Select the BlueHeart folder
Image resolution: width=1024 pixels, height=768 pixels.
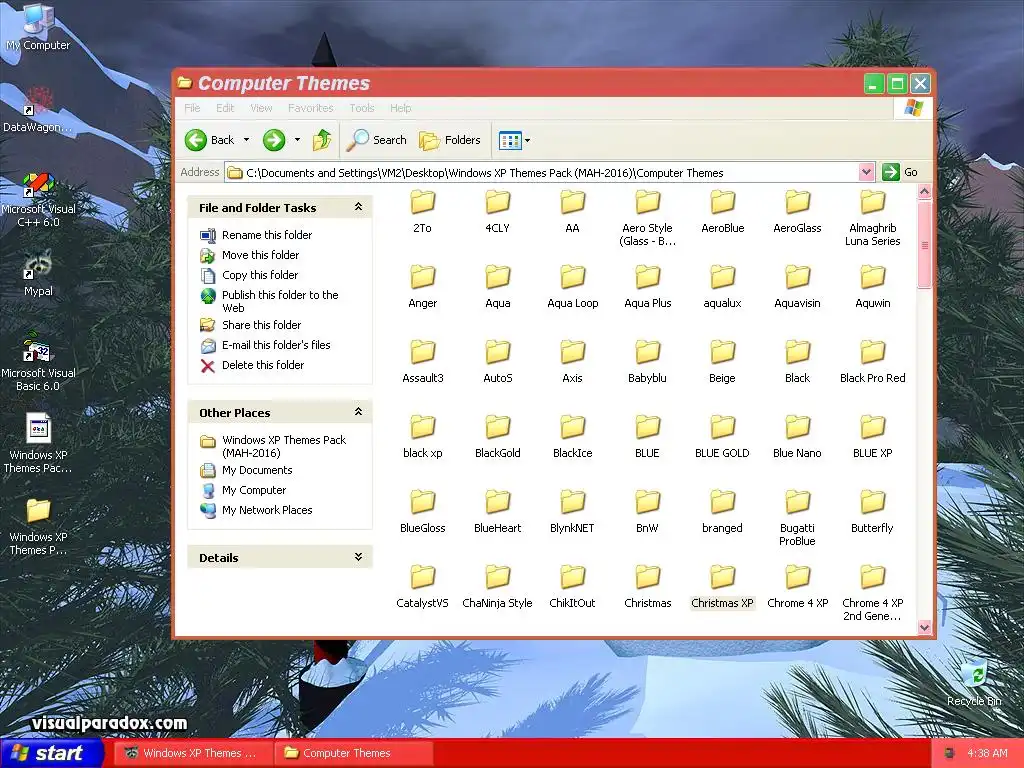498,511
